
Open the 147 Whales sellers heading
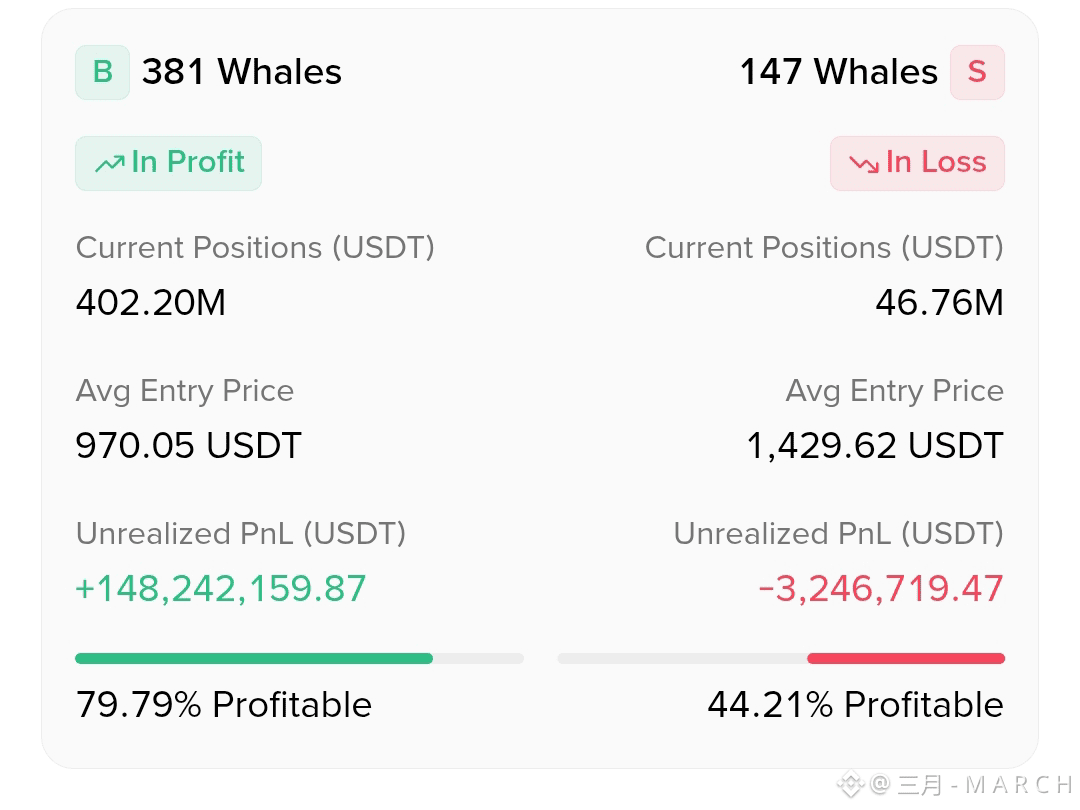click(x=838, y=72)
